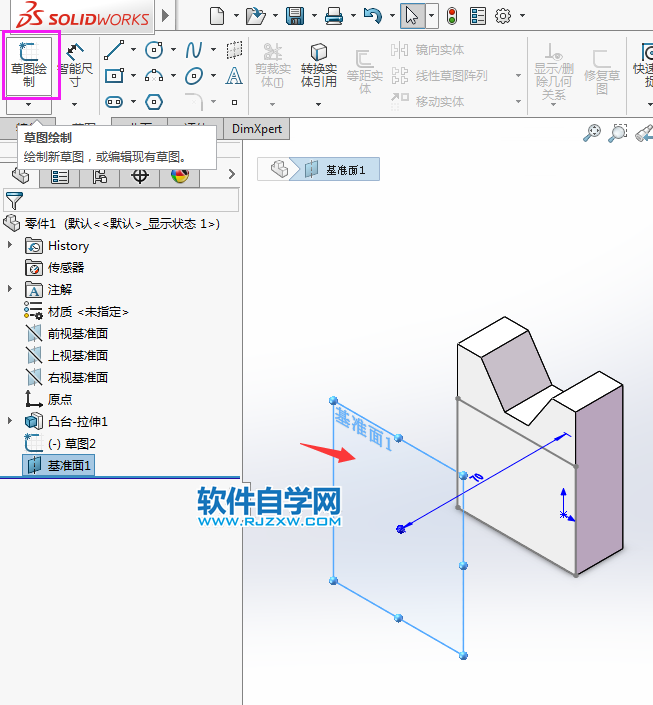Image resolution: width=653 pixels, height=705 pixels.
Task: Click the New document icon
Action: click(x=217, y=16)
